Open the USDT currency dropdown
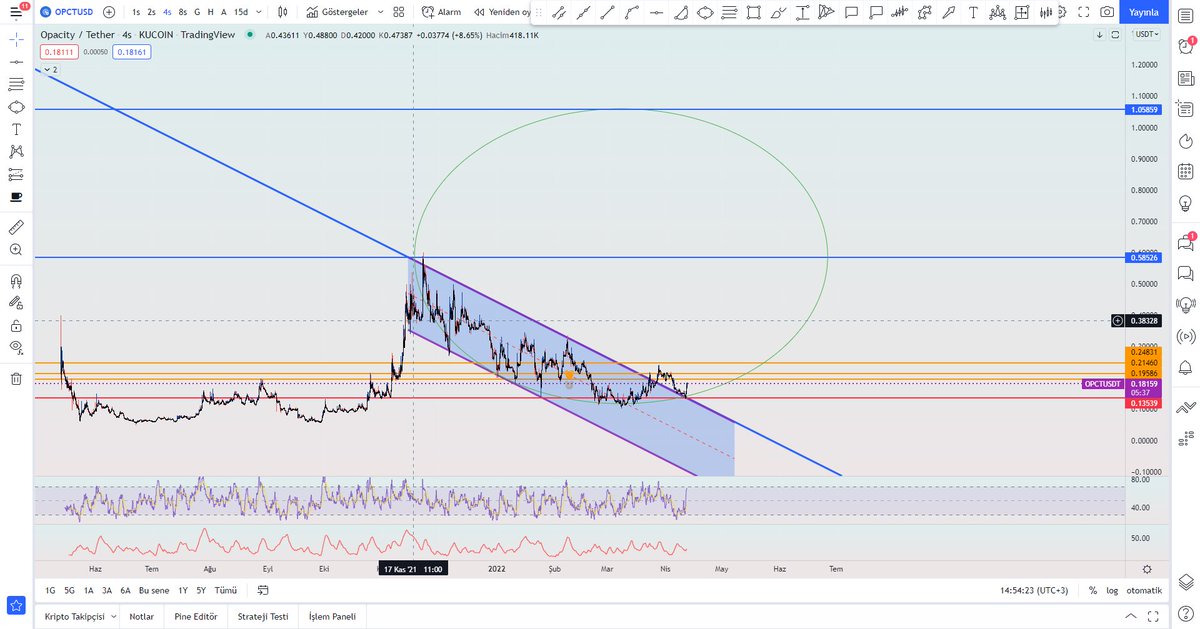The width and height of the screenshot is (1200, 629). (x=1145, y=35)
